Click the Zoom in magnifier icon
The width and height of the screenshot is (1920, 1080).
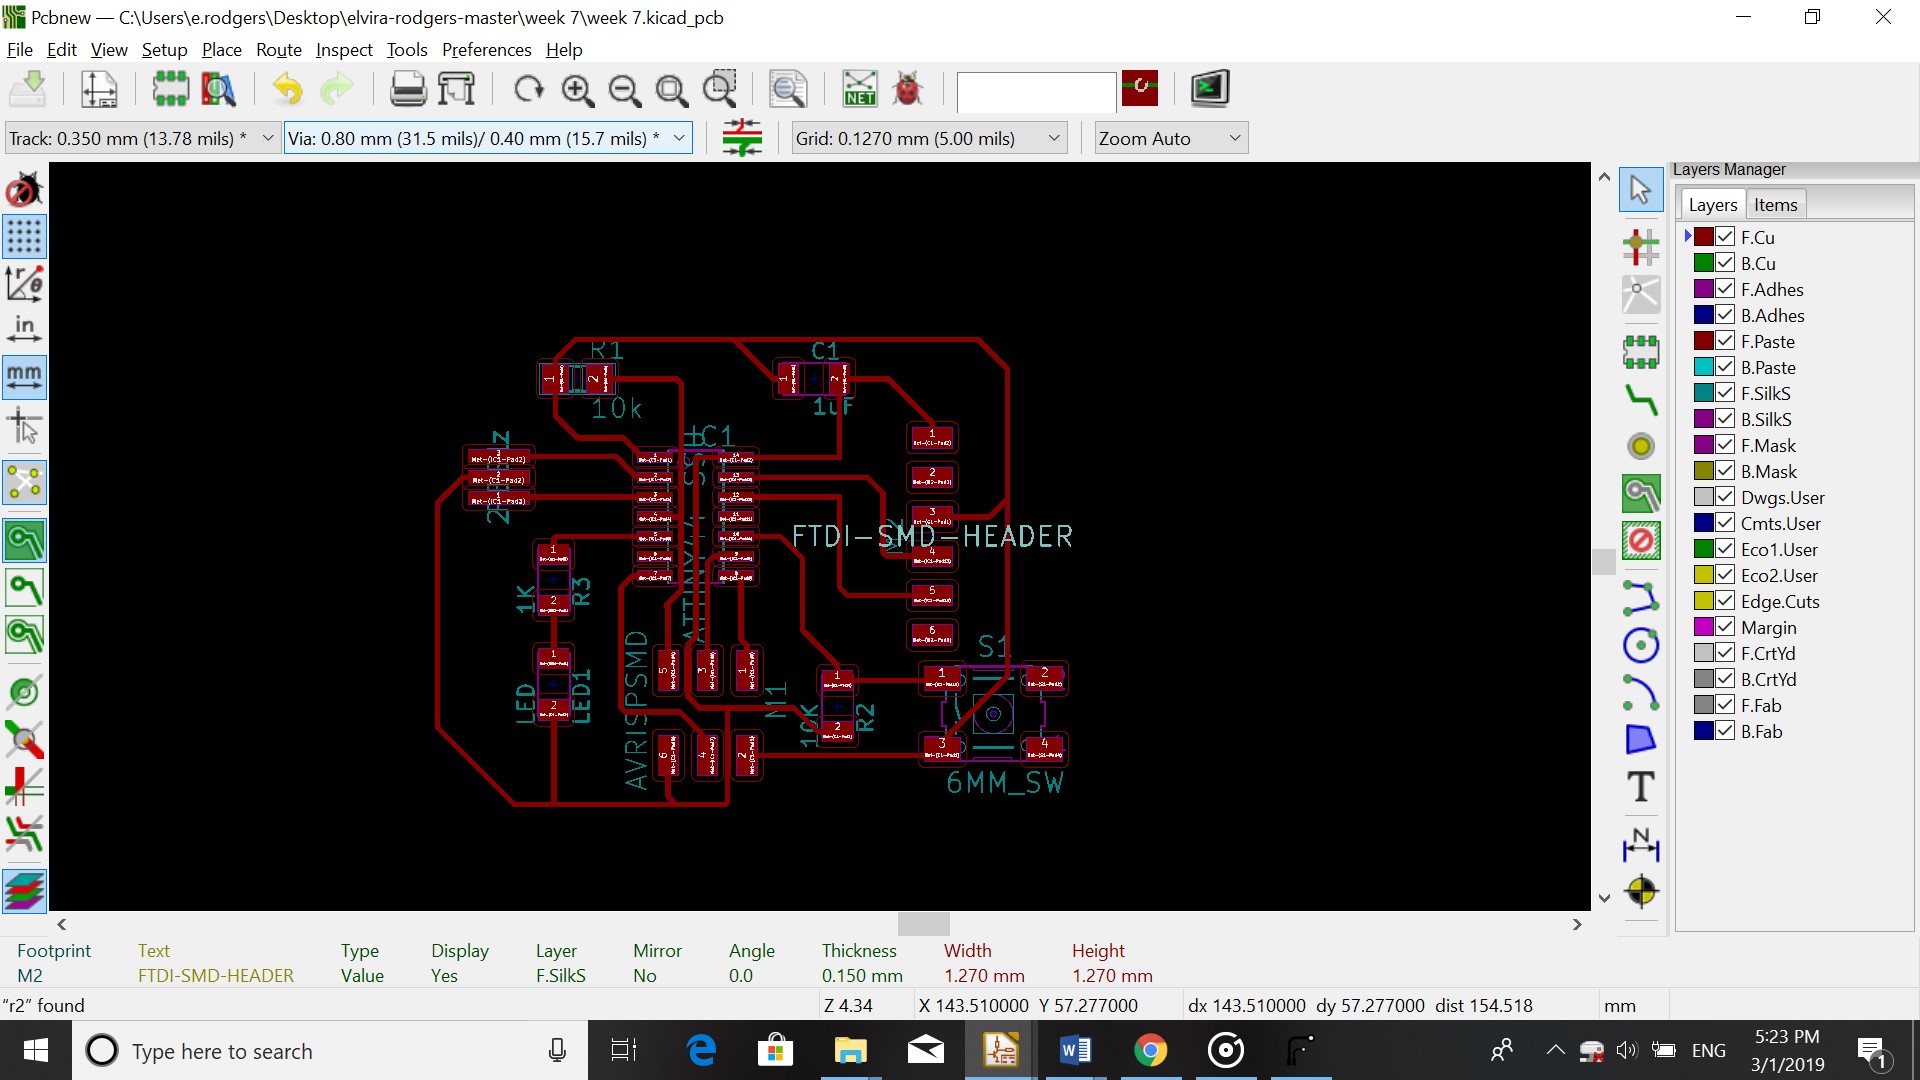coord(577,90)
